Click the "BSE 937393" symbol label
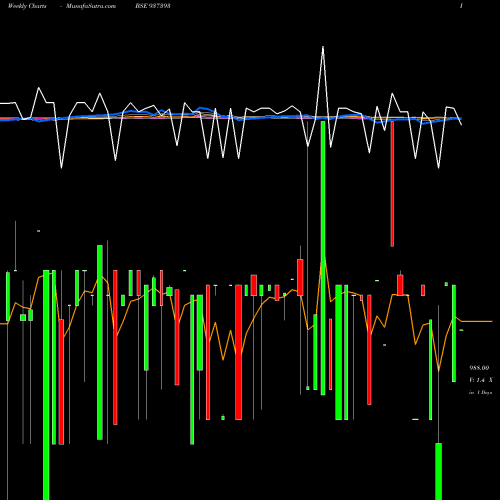The image size is (500, 500). (x=153, y=6)
